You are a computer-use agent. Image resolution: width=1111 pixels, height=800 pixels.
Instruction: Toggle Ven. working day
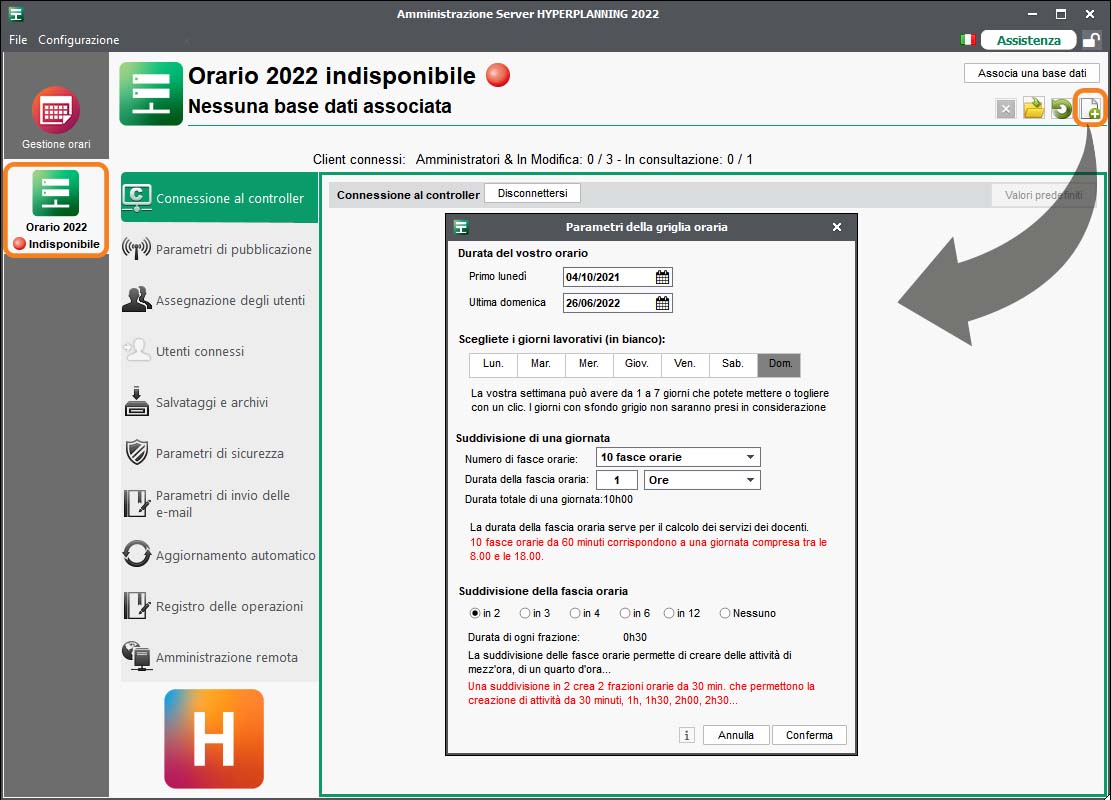[x=684, y=364]
